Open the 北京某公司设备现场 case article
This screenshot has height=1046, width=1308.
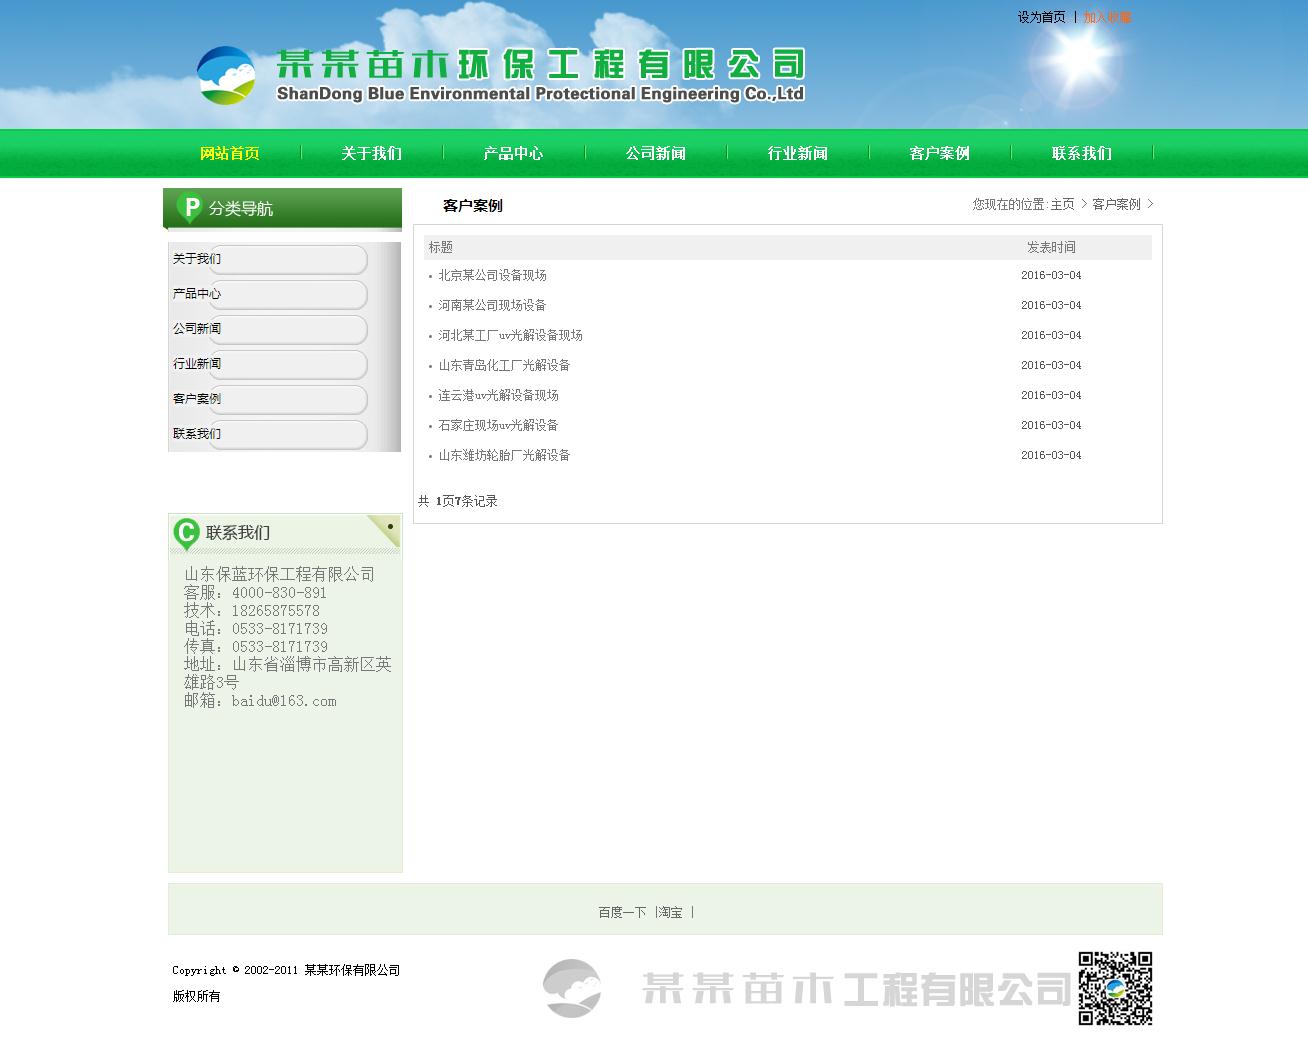tap(492, 275)
